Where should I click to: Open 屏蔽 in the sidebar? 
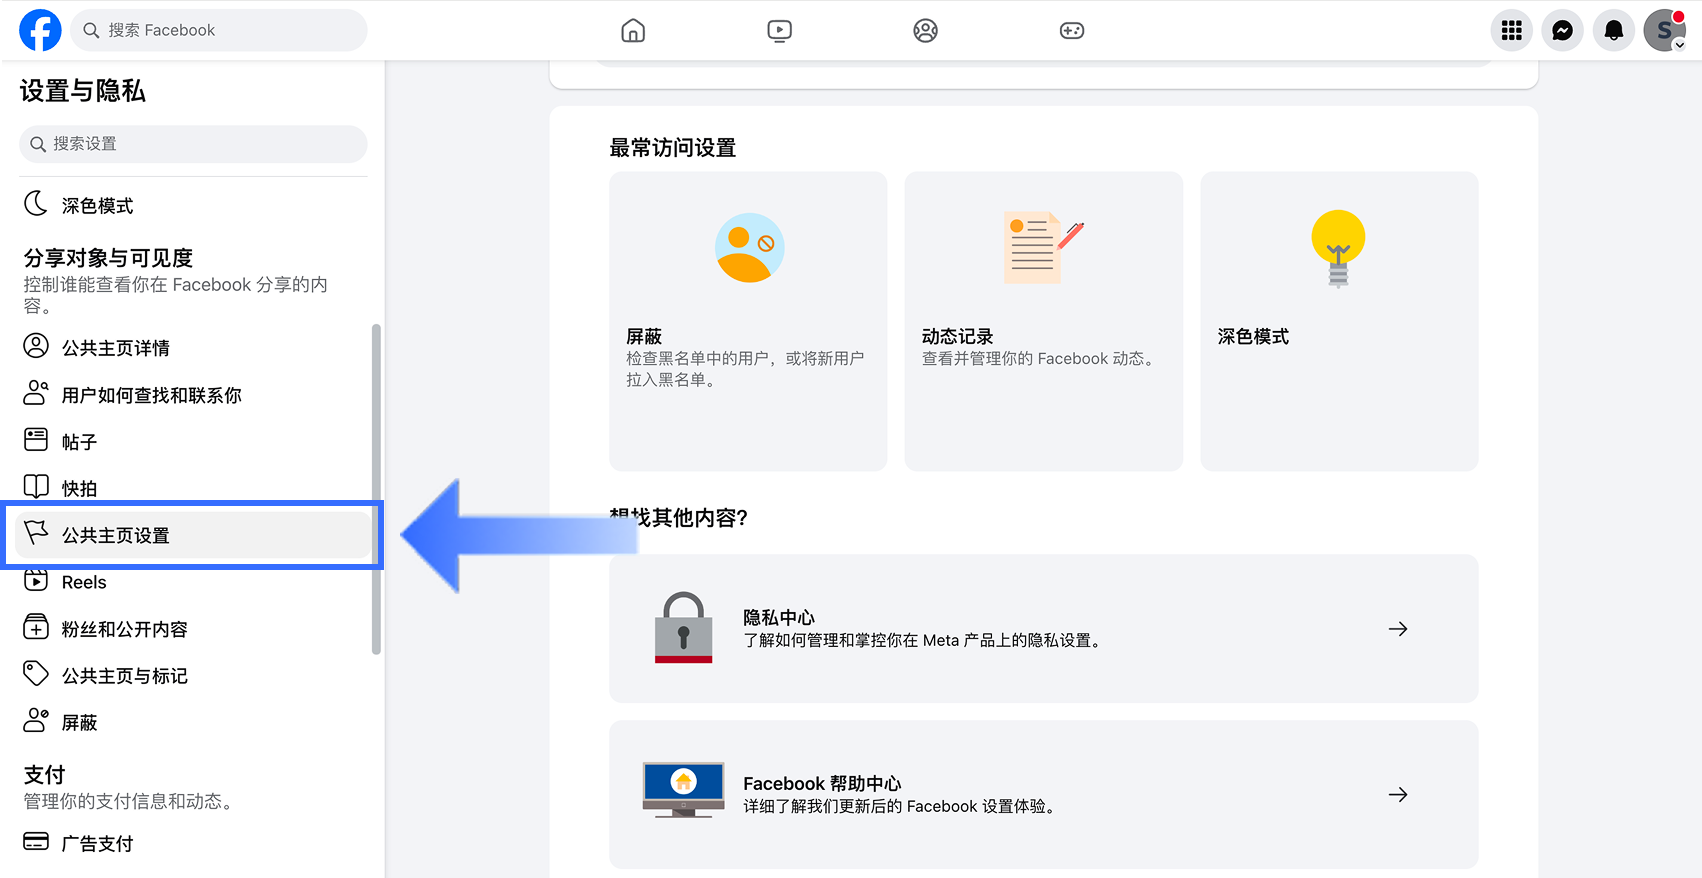click(193, 722)
